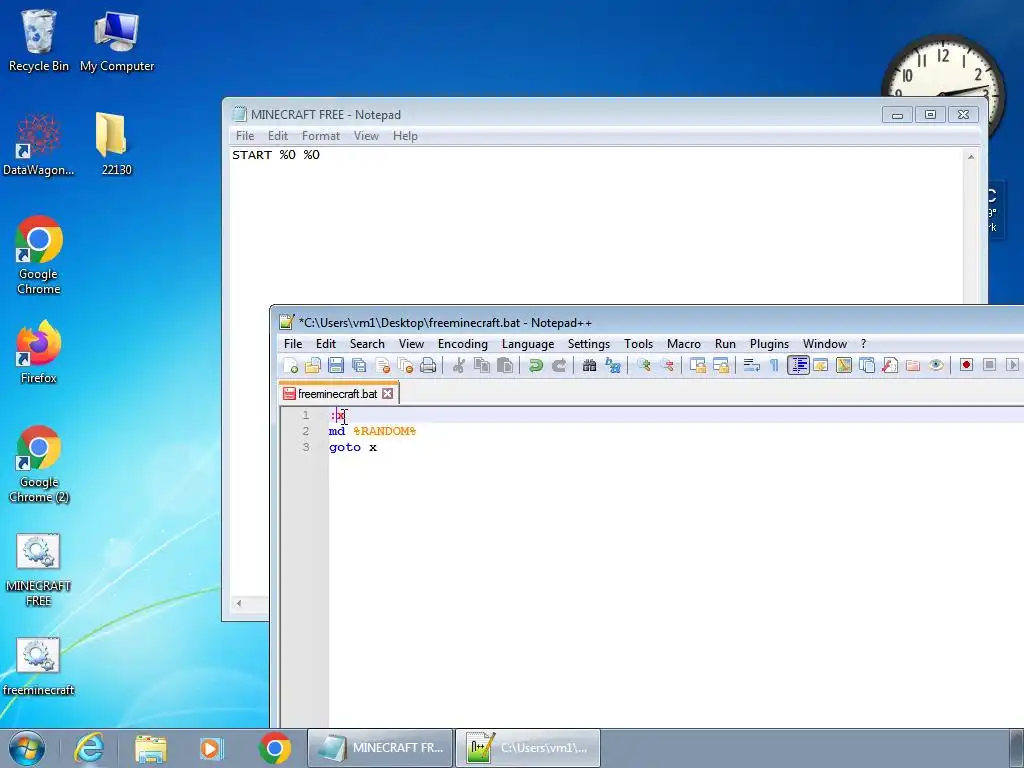The width and height of the screenshot is (1024, 768).
Task: Click the macro Playback icon
Action: [x=1012, y=365]
